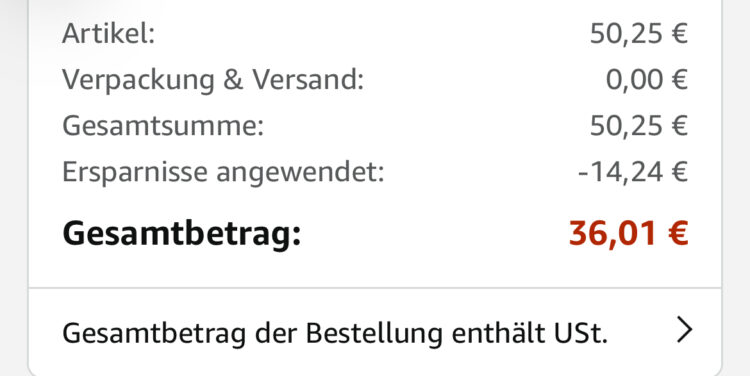The width and height of the screenshot is (750, 376).
Task: Select the red 36,01 € total amount
Action: 628,233
